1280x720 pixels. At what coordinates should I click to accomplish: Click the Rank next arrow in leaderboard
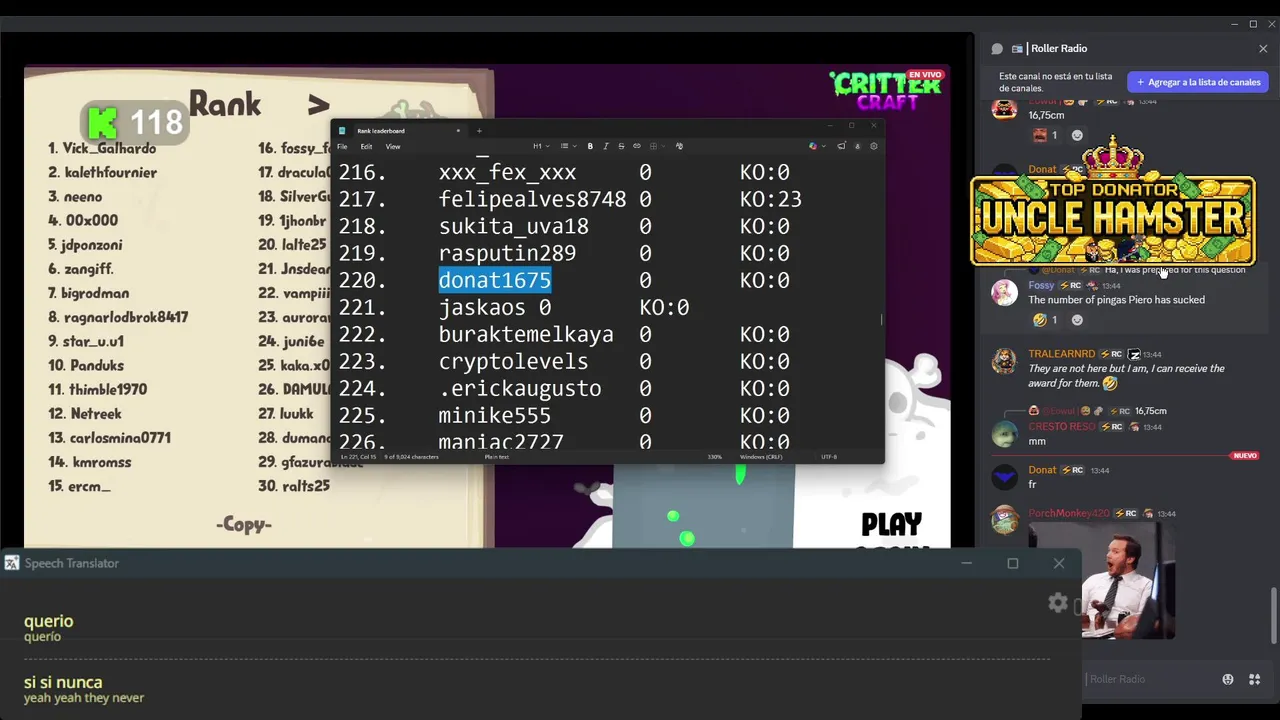(318, 104)
